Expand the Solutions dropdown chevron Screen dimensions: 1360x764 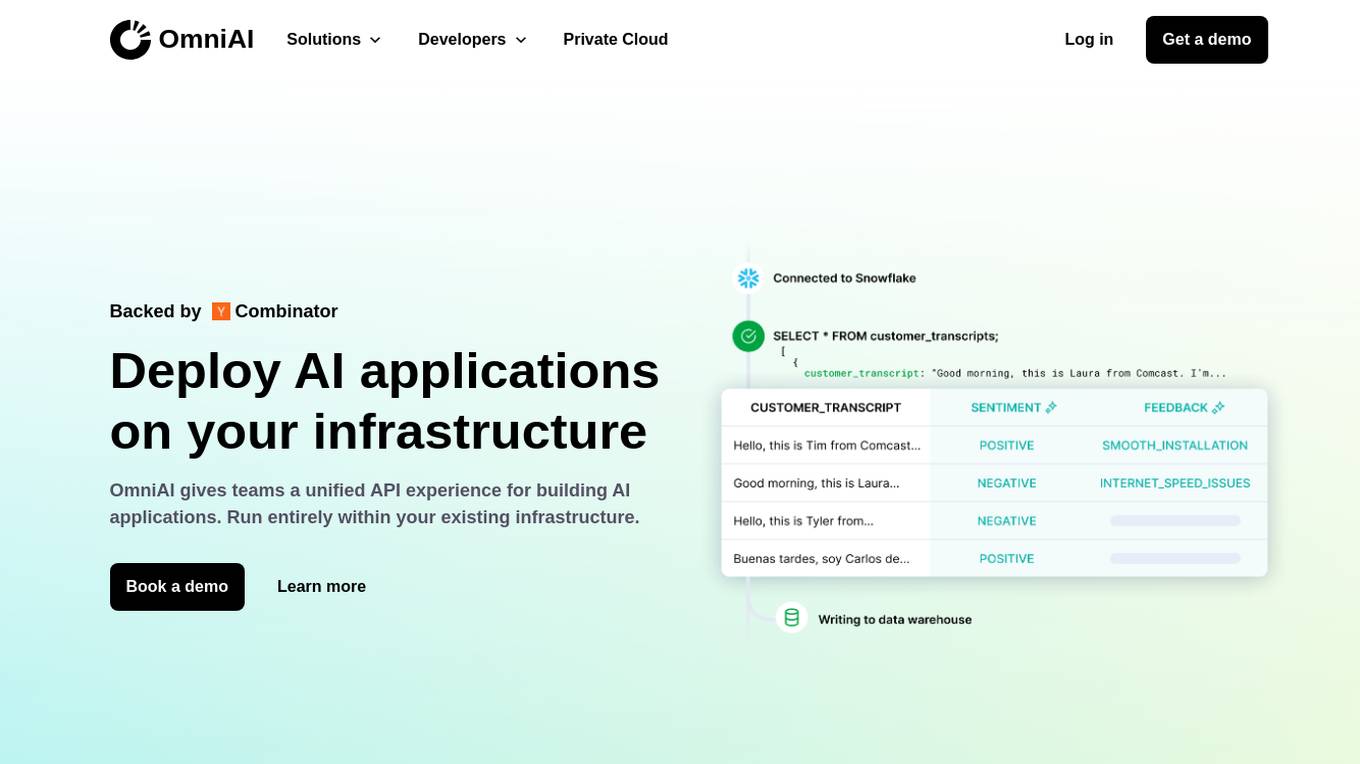(x=375, y=40)
